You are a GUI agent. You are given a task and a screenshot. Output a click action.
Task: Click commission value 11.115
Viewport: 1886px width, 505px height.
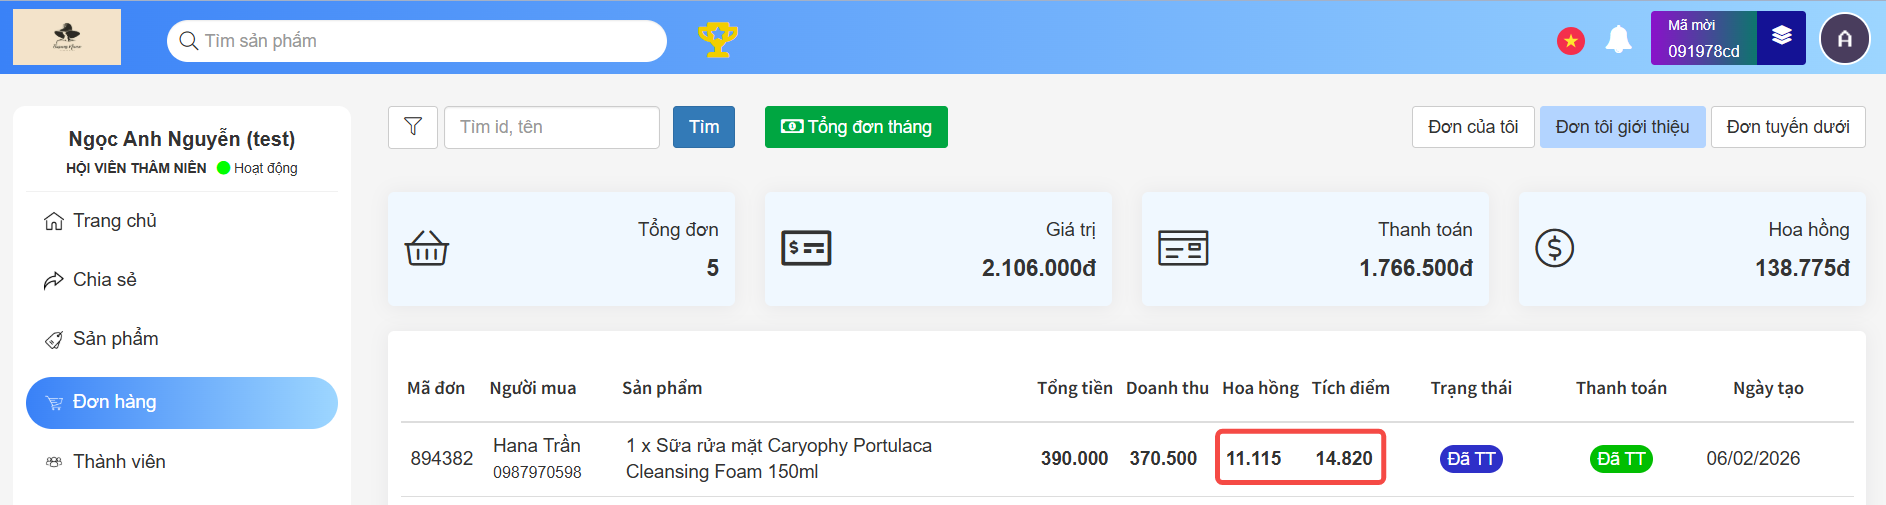(x=1254, y=459)
